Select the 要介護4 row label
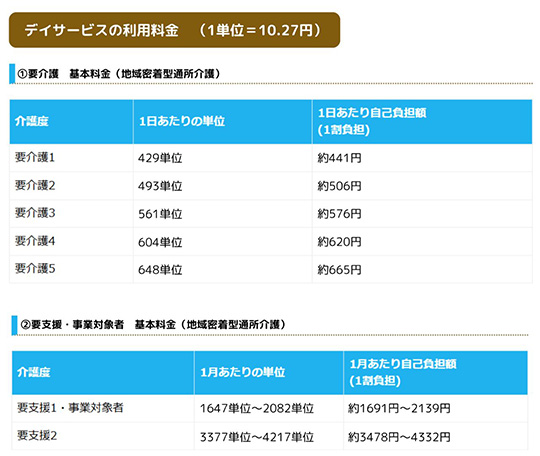 35,241
